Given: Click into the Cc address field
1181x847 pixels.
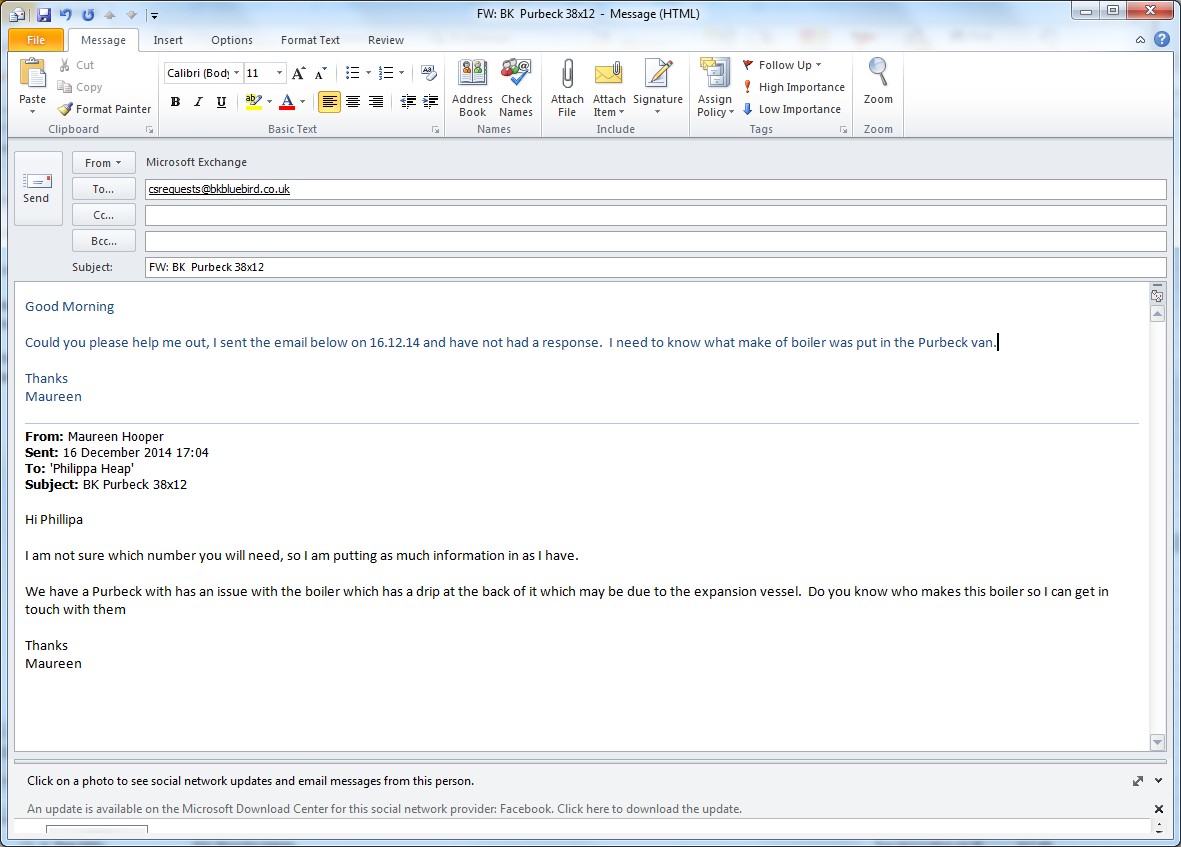Looking at the screenshot, I should [x=655, y=215].
